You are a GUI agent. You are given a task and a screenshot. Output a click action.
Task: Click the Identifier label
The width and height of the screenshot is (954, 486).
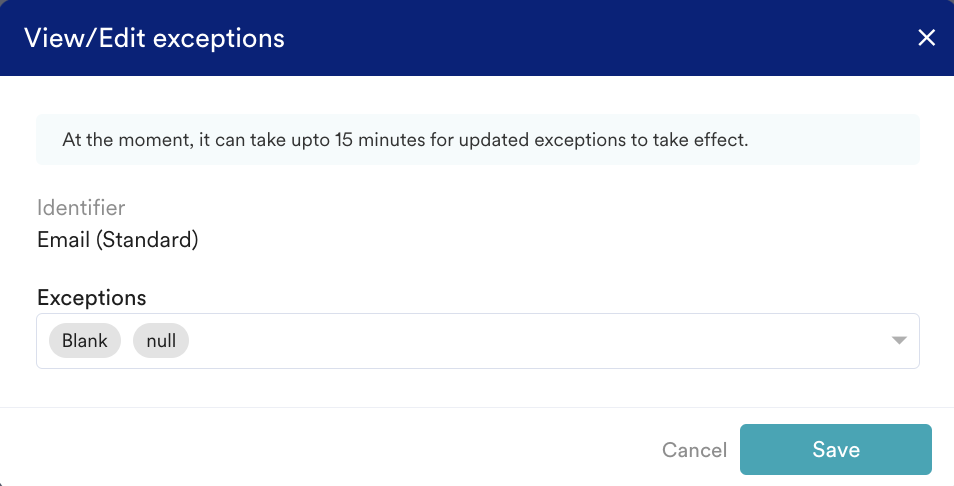[x=81, y=208]
